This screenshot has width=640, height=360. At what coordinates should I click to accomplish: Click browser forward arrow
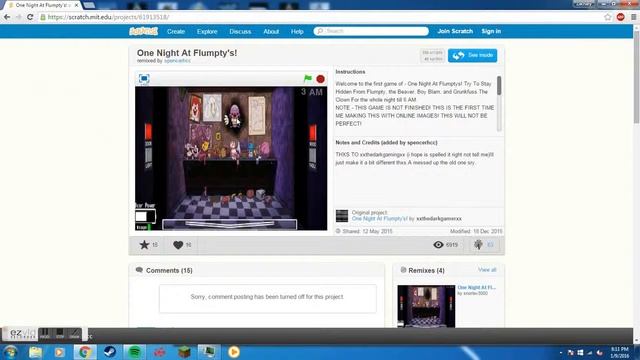[18, 17]
